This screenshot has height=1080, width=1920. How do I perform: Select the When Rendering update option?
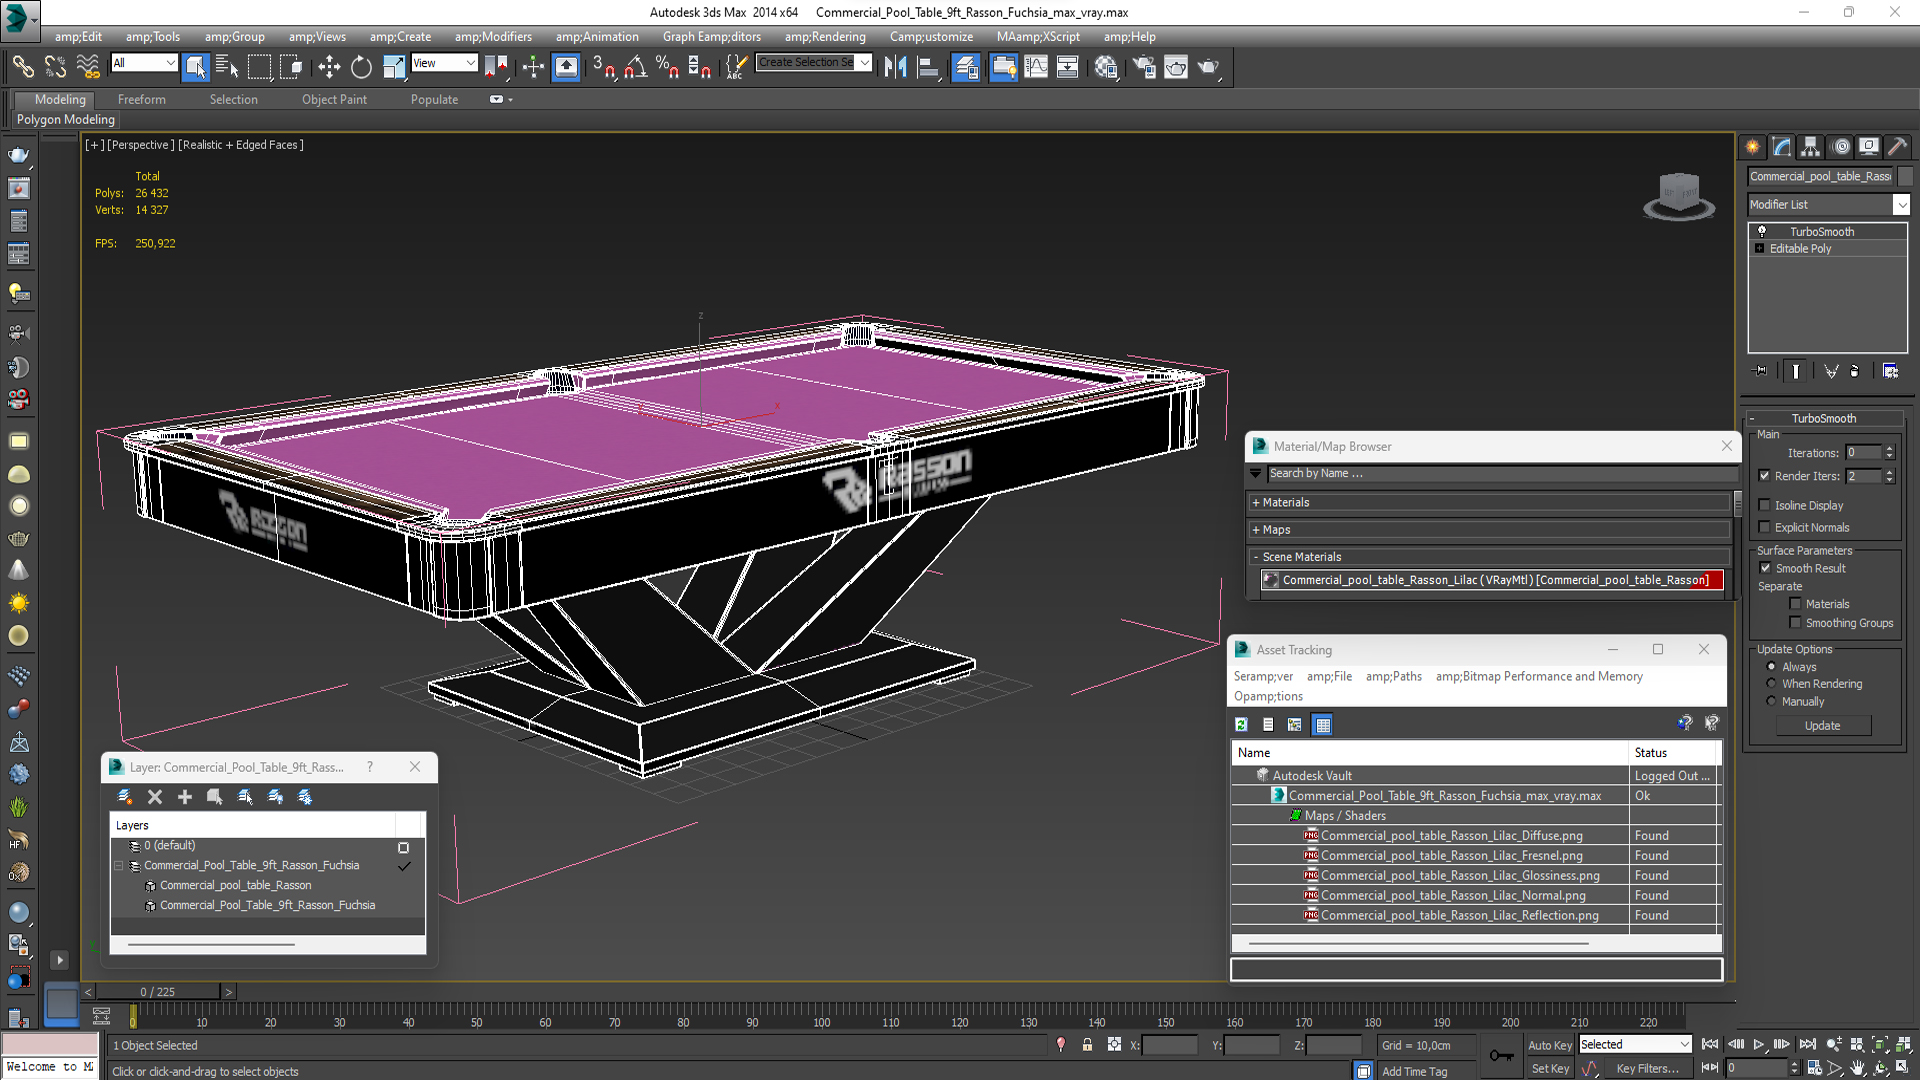[1772, 684]
